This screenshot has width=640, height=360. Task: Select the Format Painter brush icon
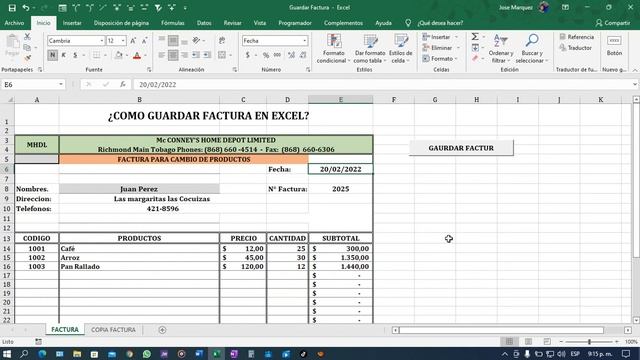point(27,58)
